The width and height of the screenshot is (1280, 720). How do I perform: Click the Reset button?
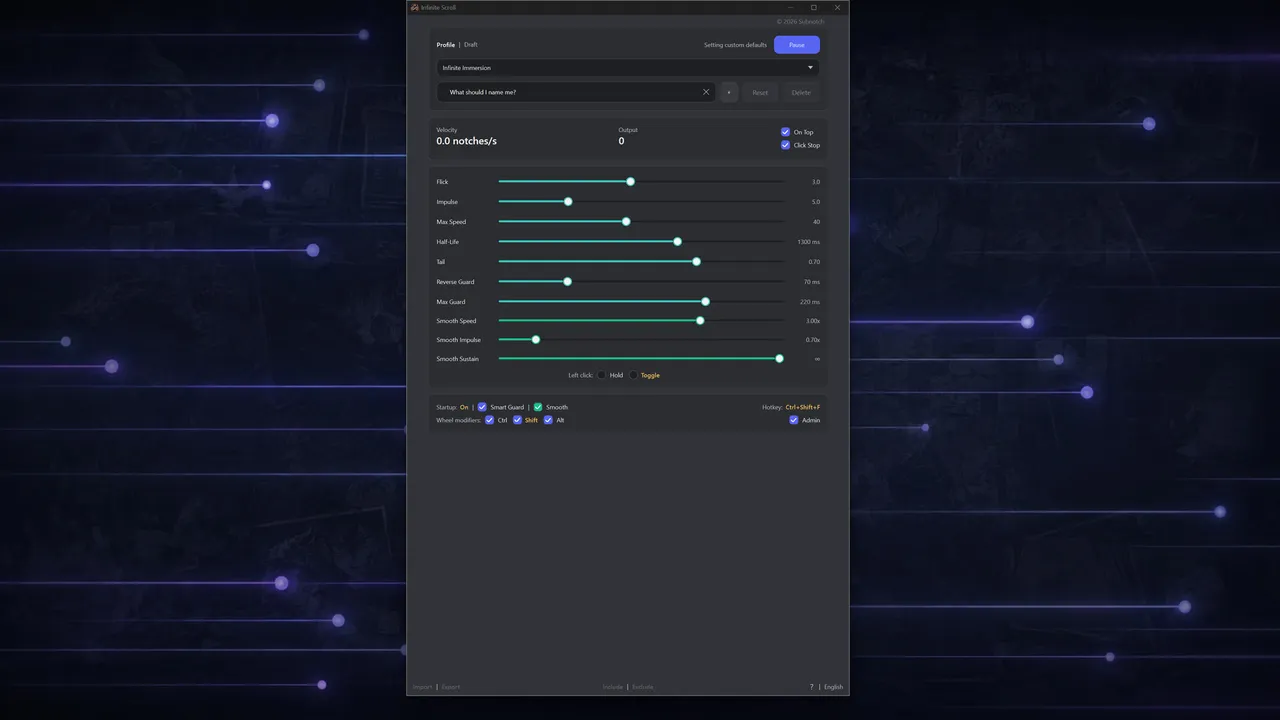tap(760, 92)
